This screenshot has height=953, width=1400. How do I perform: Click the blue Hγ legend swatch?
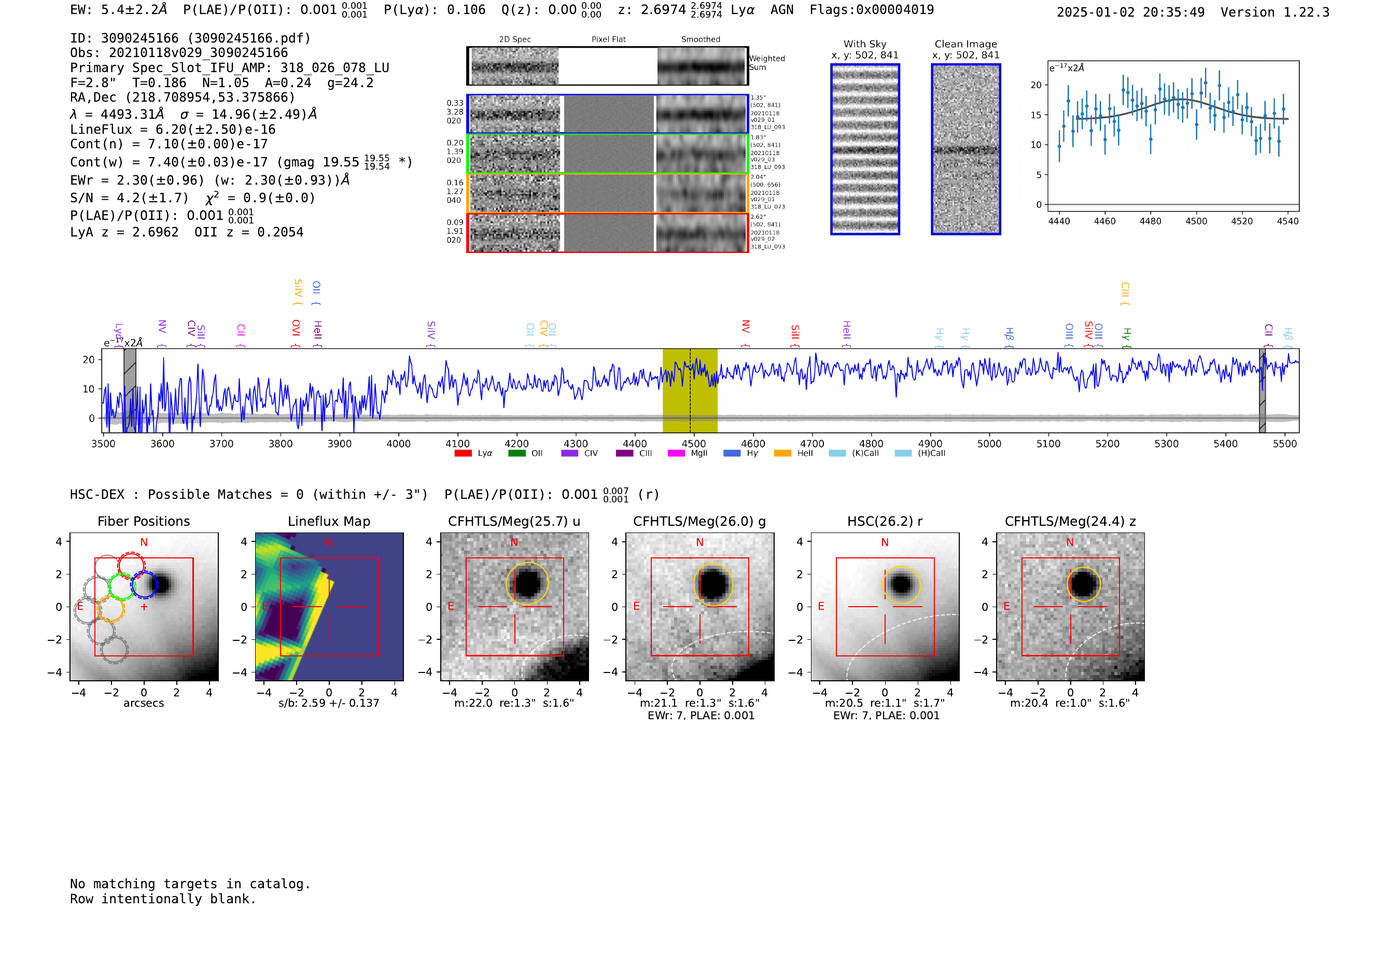pyautogui.click(x=732, y=453)
